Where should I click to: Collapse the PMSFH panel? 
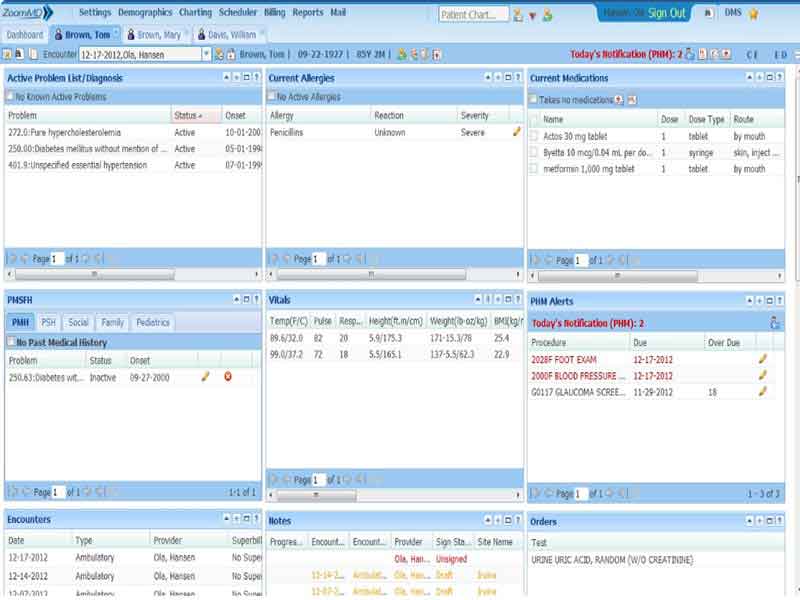click(236, 299)
